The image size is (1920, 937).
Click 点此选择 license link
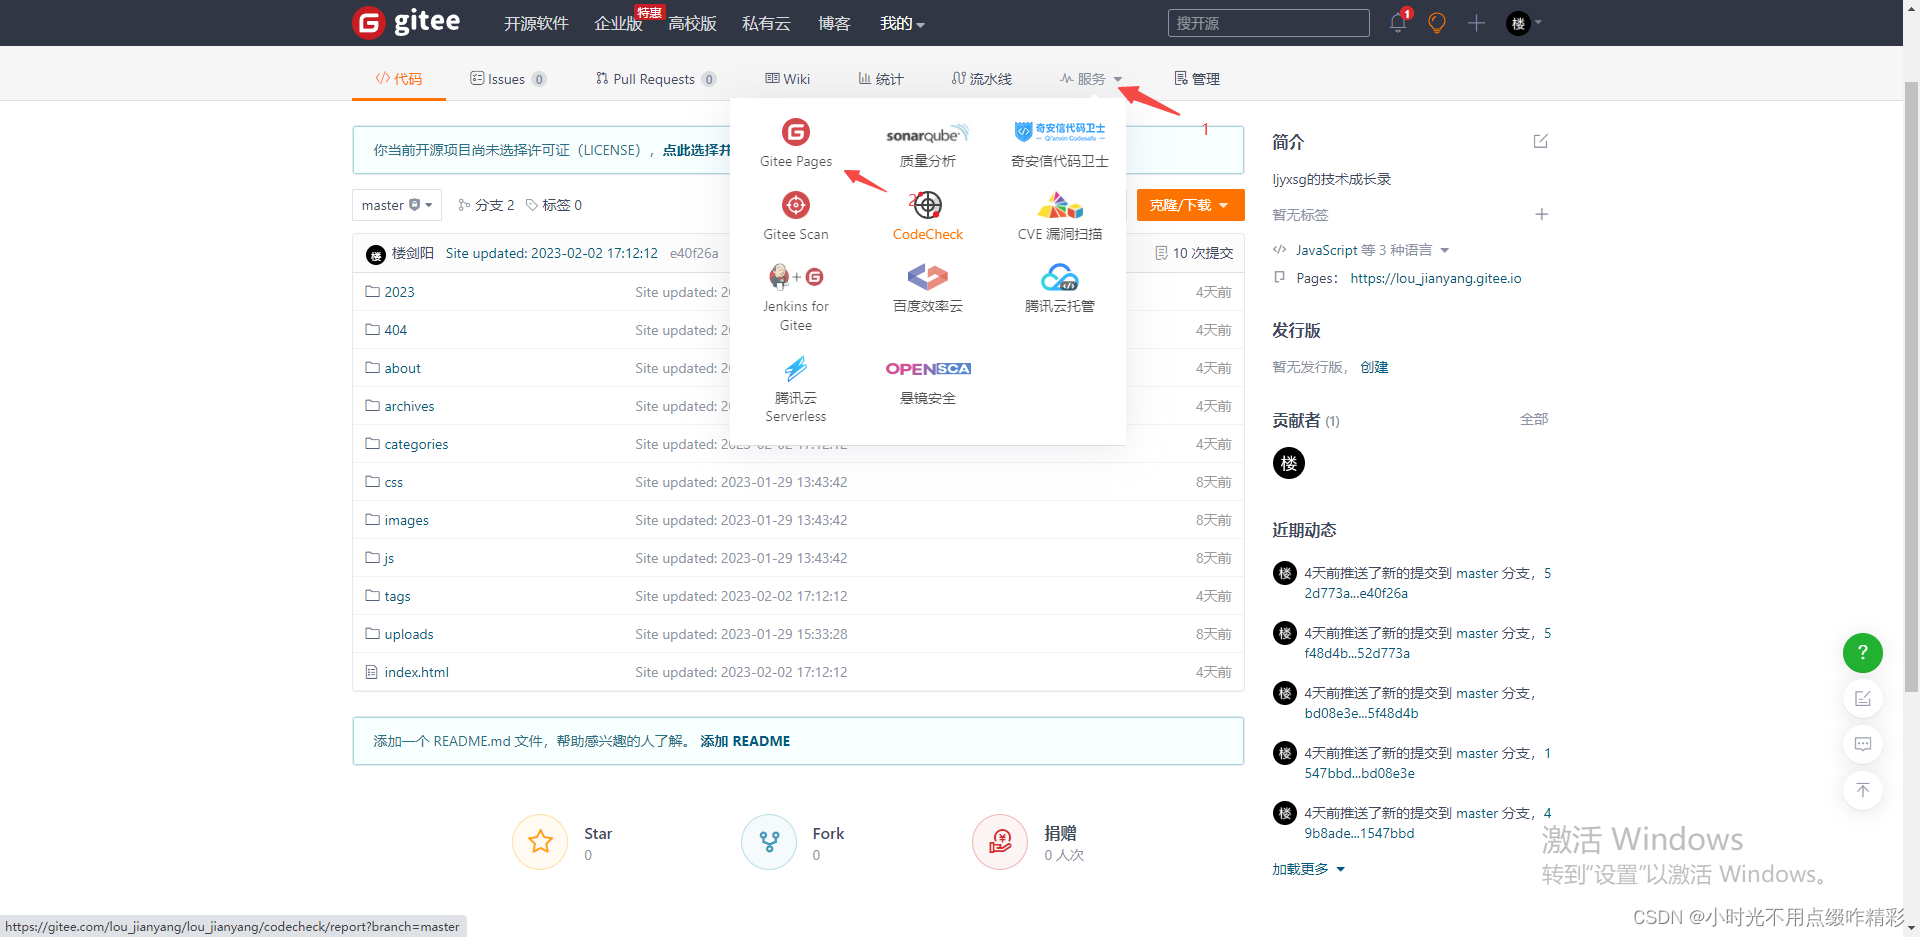tap(697, 150)
